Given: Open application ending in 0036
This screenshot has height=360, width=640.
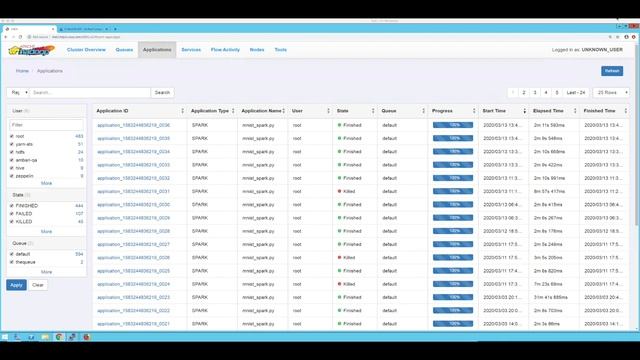Looking at the screenshot, I should 133,125.
